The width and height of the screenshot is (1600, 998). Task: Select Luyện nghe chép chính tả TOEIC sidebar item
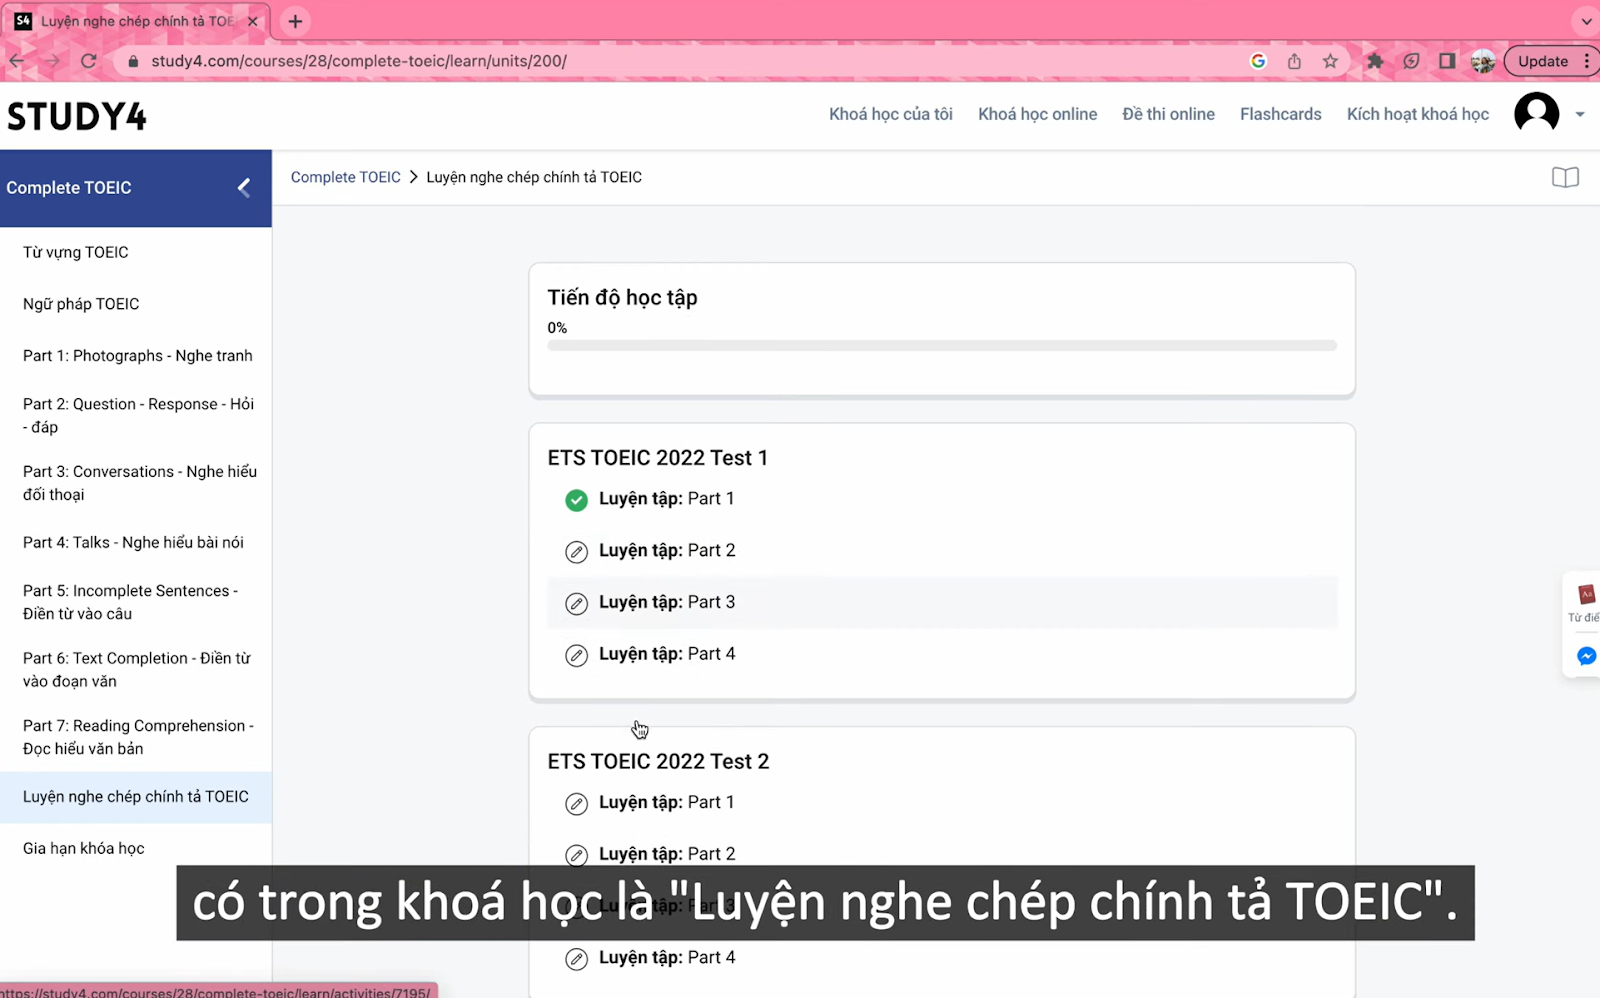[x=136, y=797]
